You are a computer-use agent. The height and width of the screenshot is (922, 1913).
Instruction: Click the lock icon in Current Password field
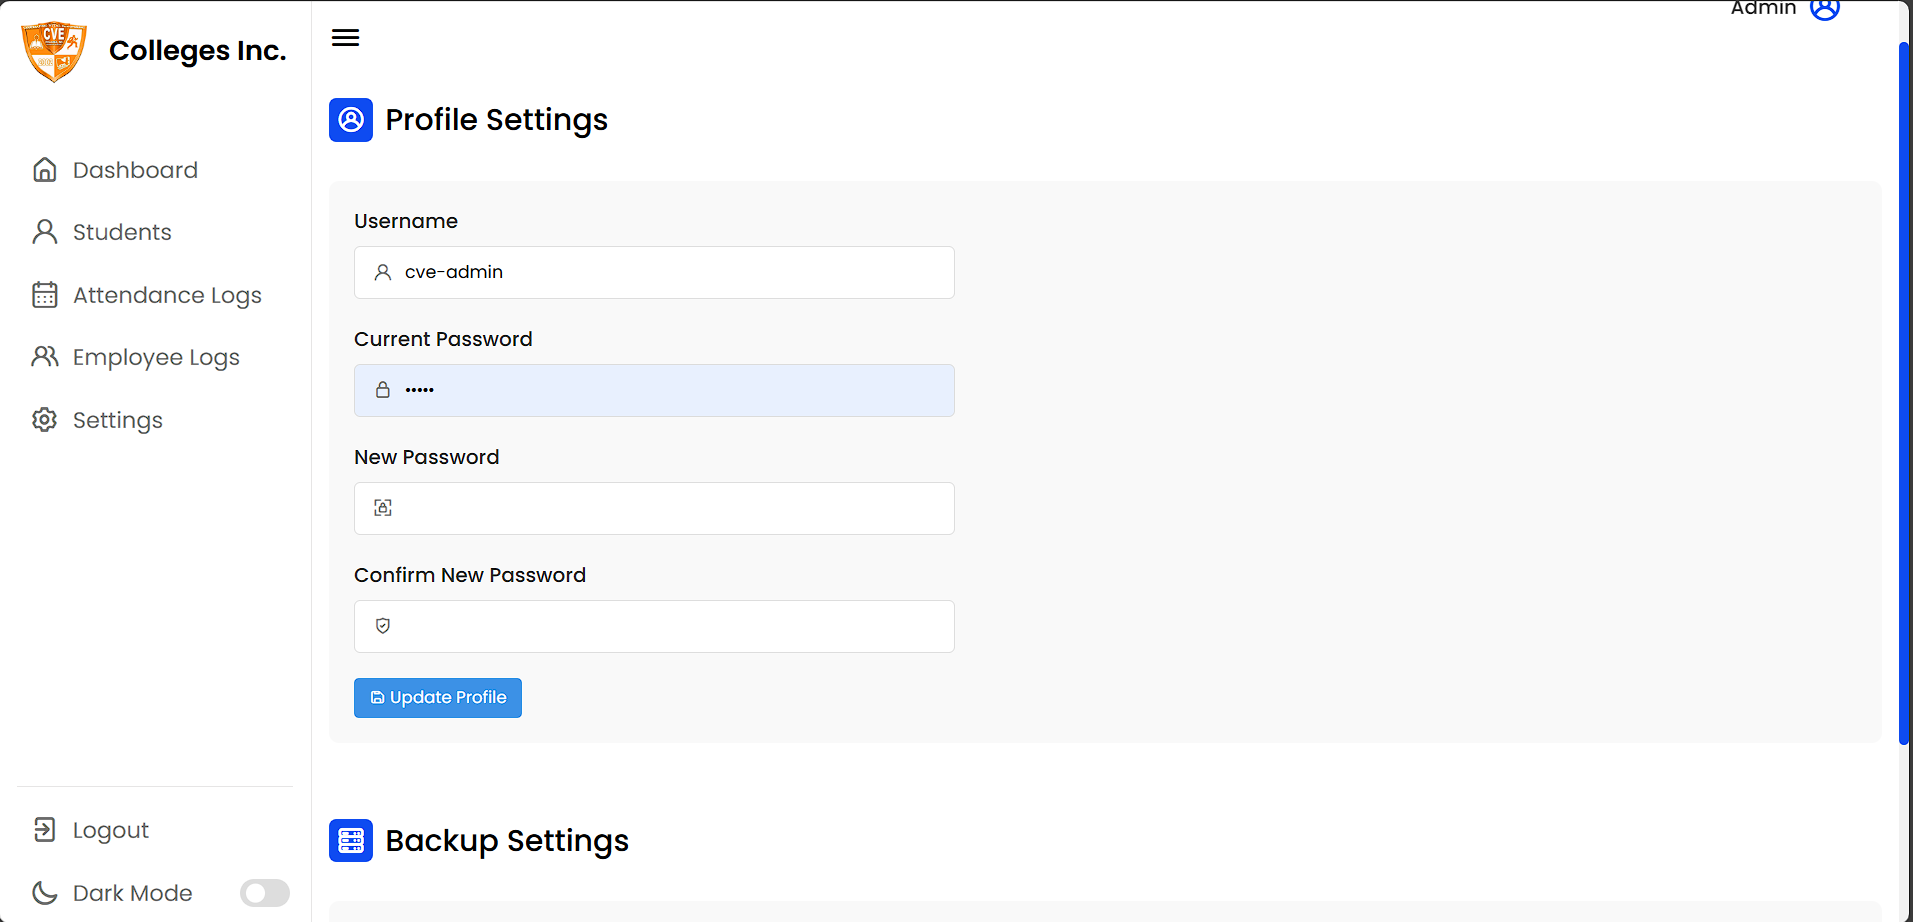pyautogui.click(x=383, y=390)
